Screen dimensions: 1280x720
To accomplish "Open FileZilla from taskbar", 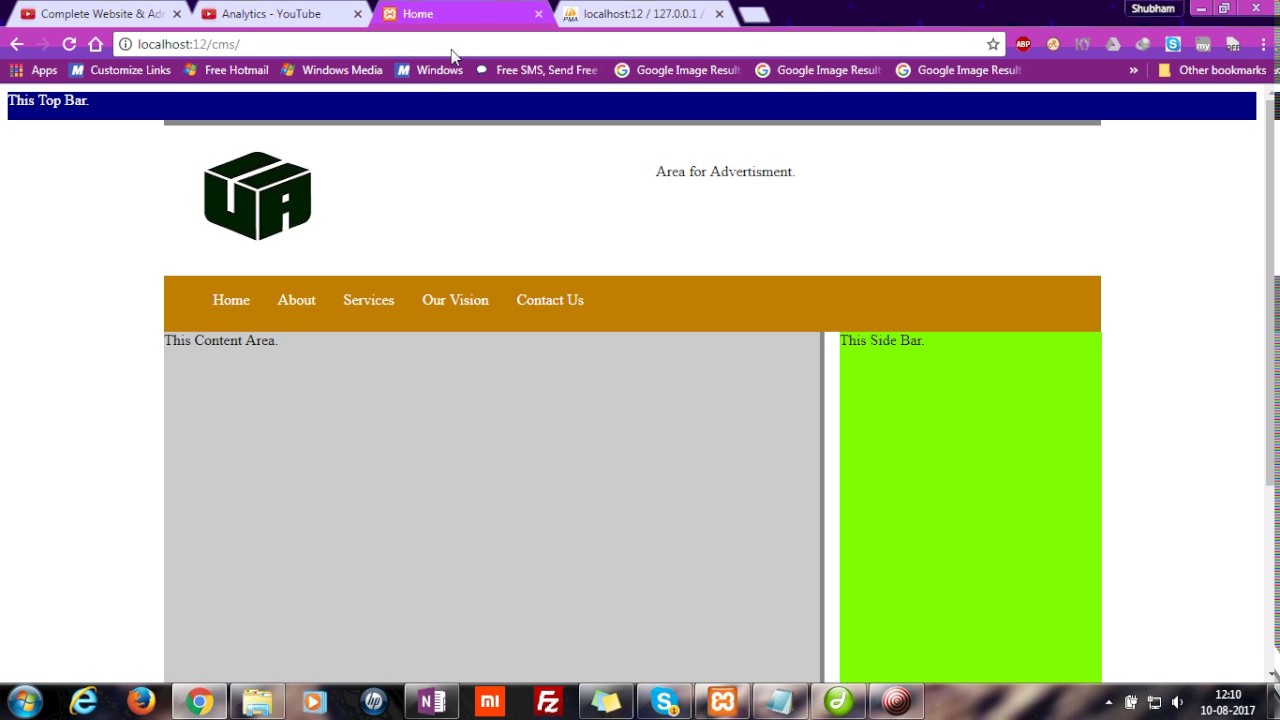I will (x=547, y=702).
